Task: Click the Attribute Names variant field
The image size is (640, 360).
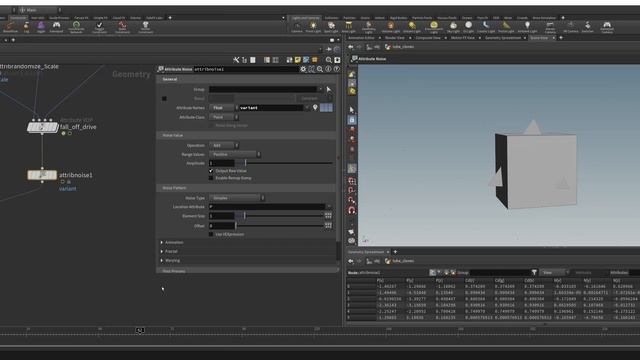Action: [271, 108]
